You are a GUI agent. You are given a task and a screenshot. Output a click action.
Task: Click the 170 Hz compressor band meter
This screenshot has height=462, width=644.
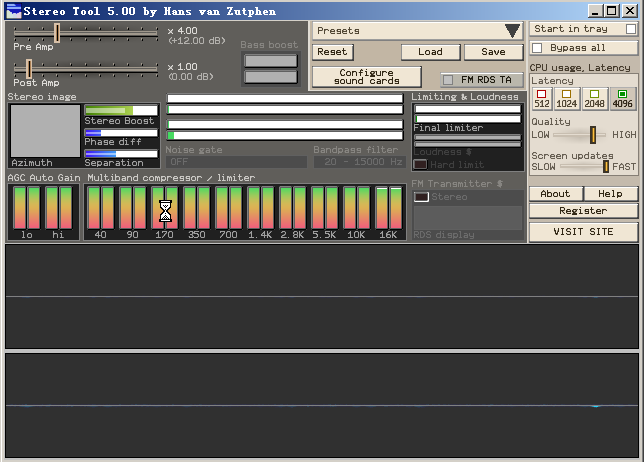(165, 208)
